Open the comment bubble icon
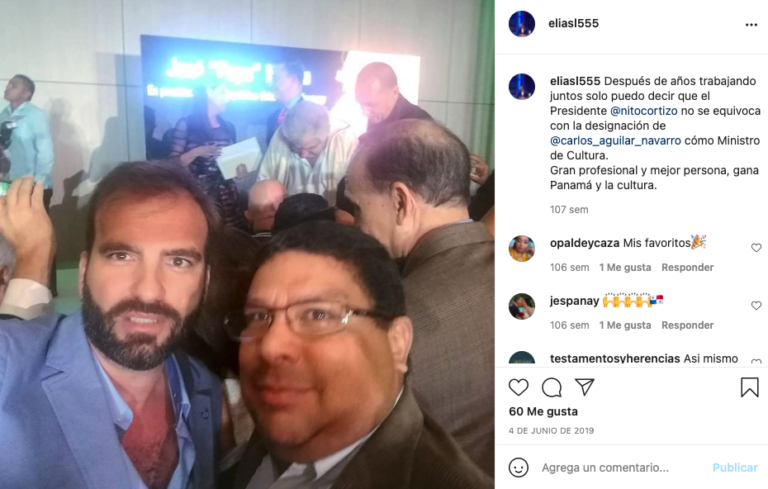 pos(552,388)
